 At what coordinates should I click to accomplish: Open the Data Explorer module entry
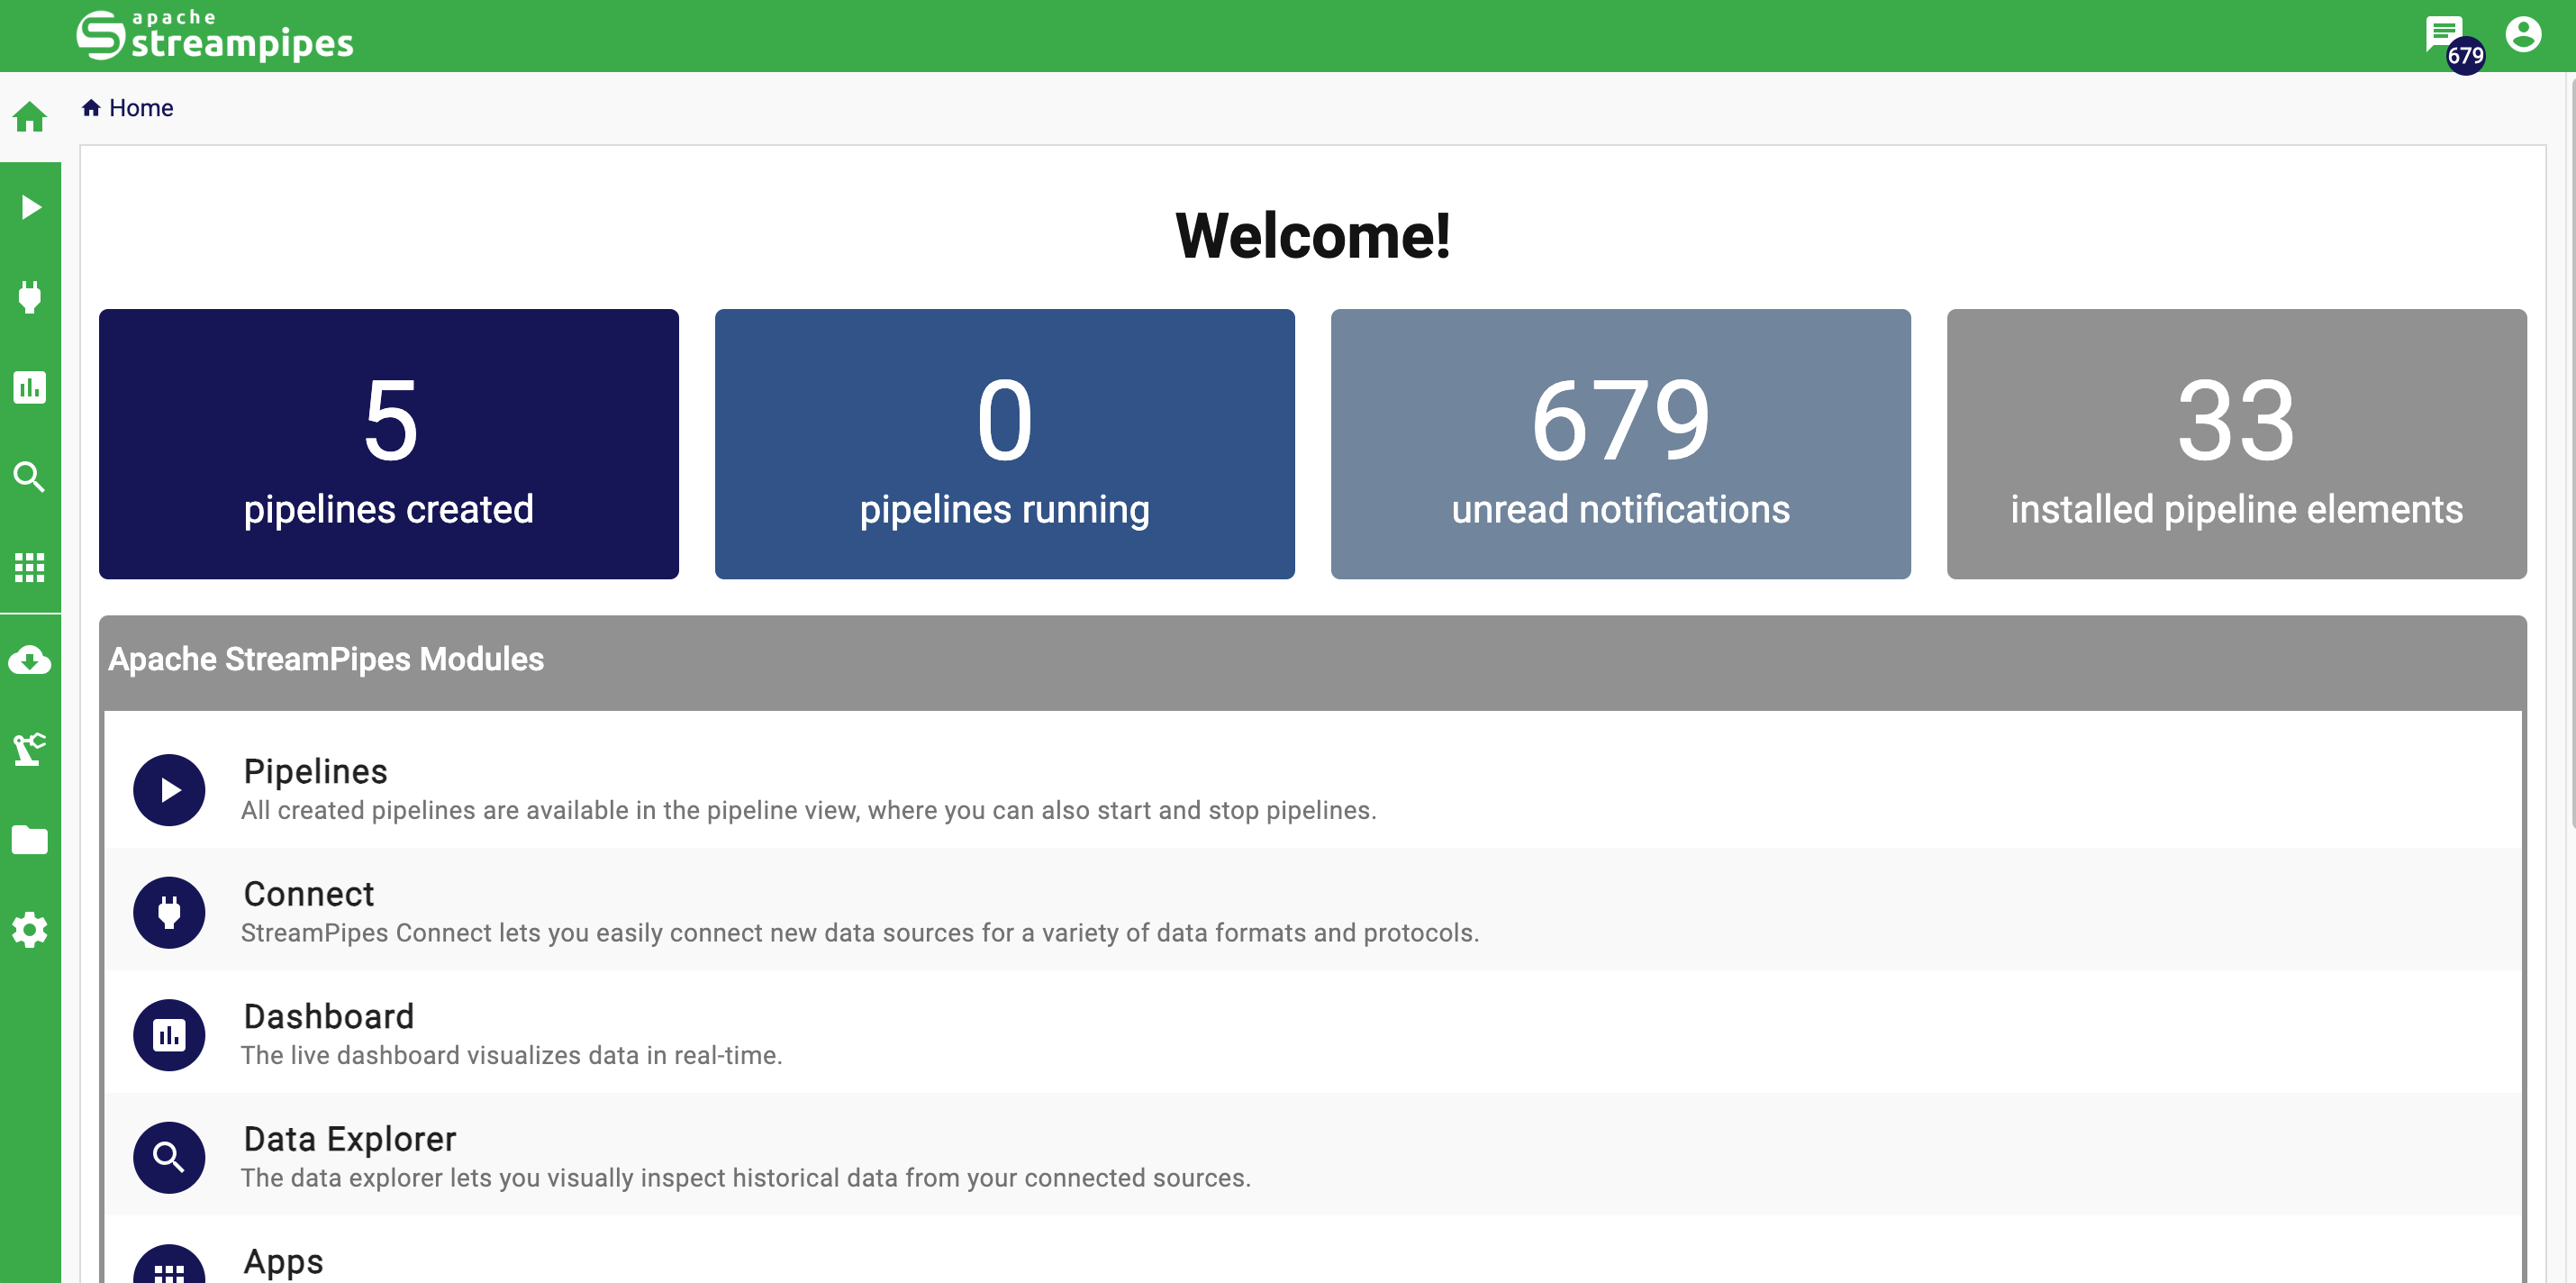pyautogui.click(x=350, y=1139)
